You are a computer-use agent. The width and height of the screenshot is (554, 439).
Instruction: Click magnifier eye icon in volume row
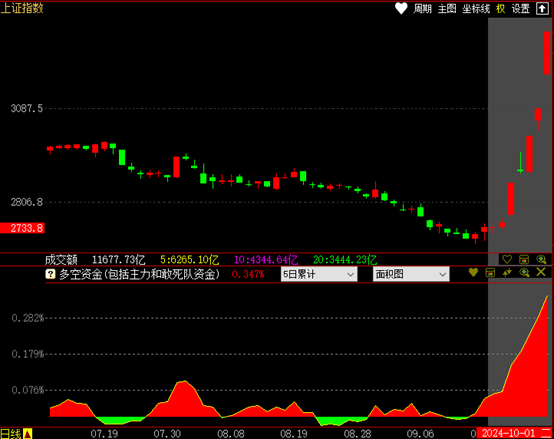pos(541,259)
